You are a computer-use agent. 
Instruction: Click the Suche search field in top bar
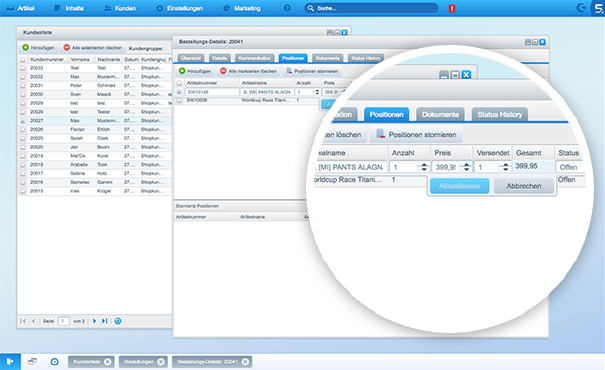(x=371, y=8)
